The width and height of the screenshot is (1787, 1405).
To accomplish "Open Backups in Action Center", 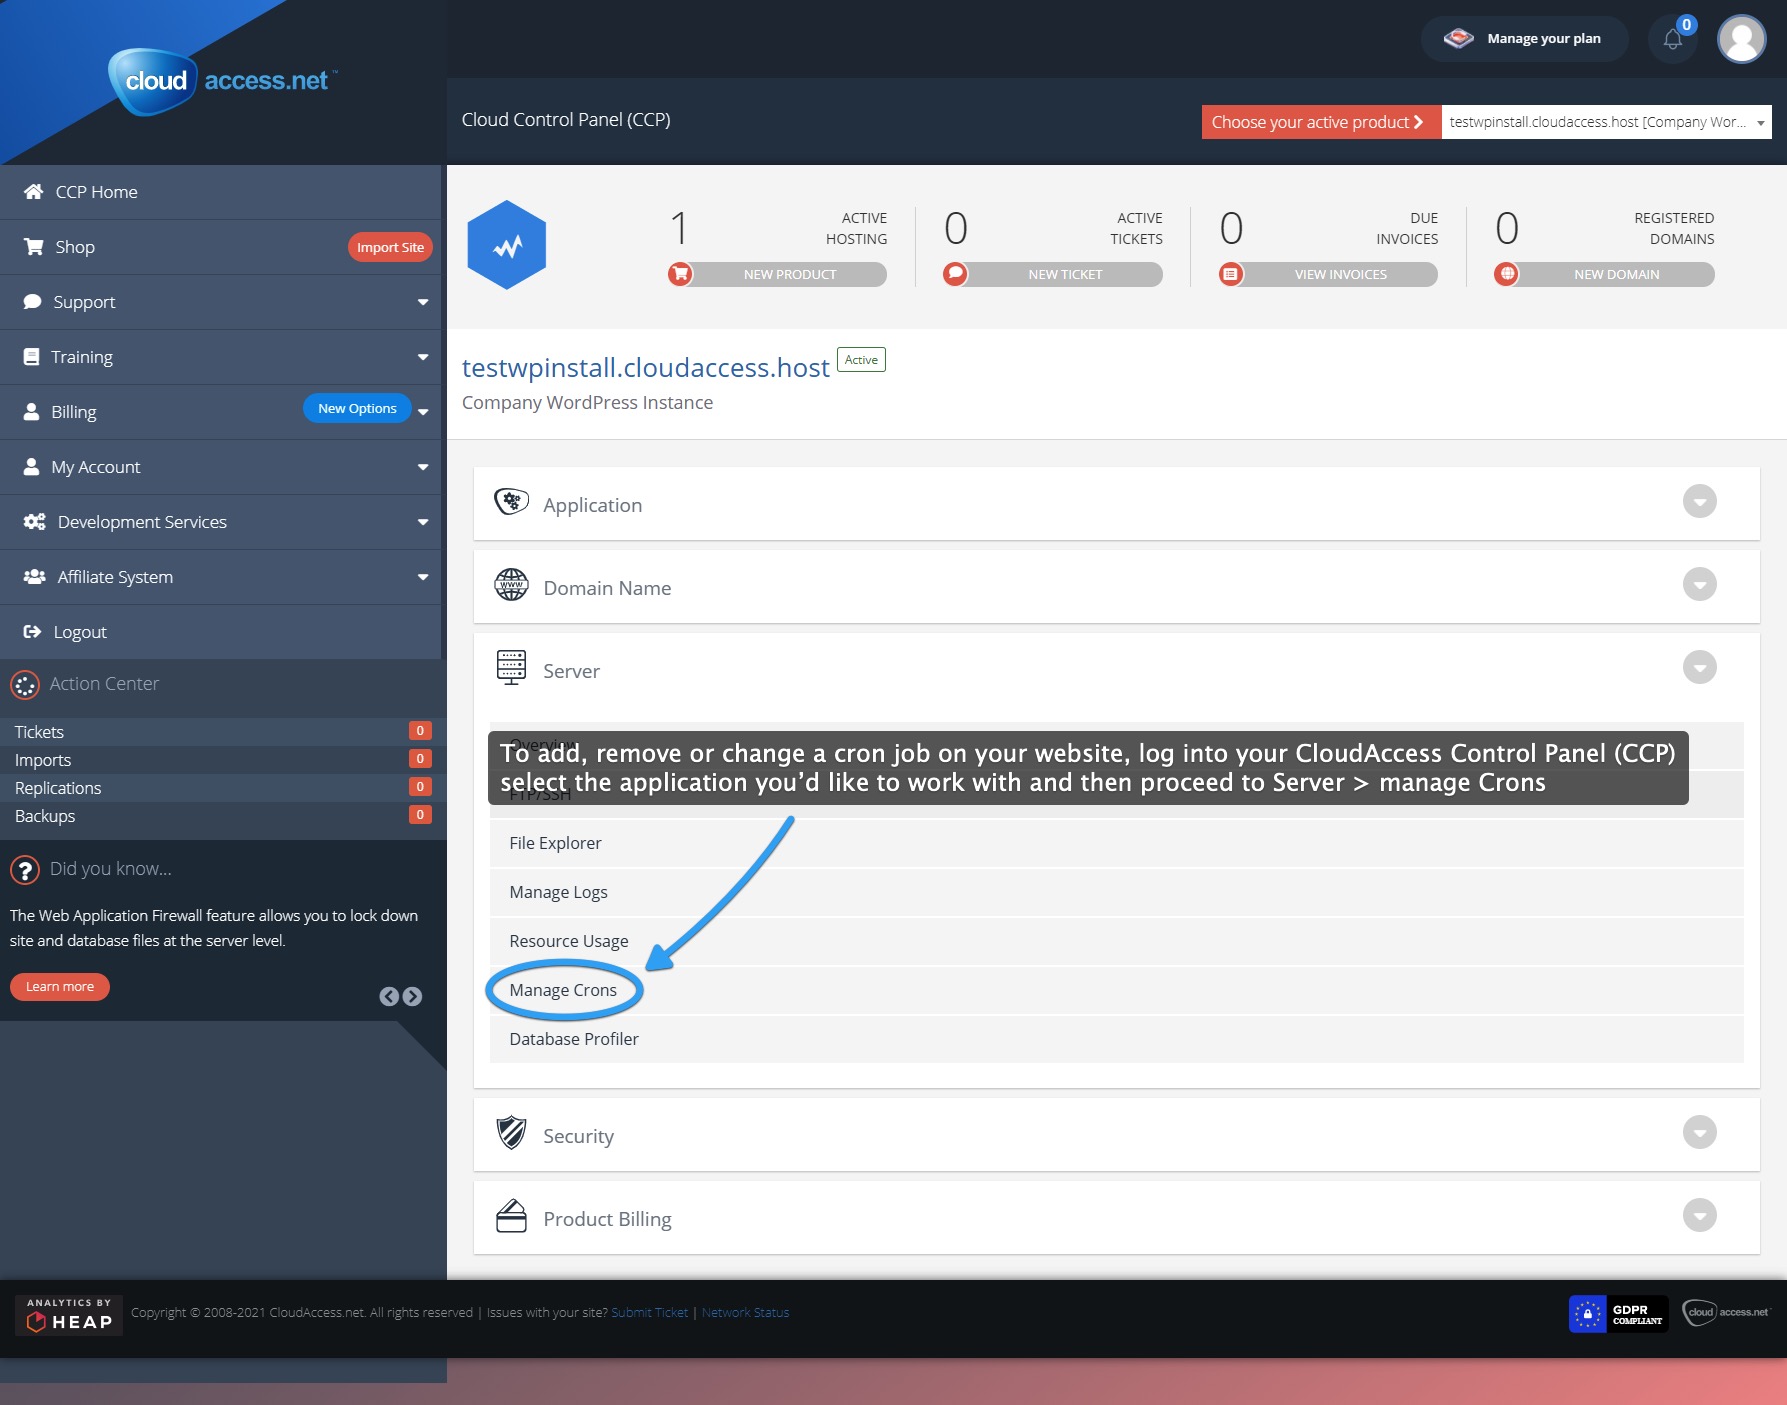I will tap(222, 816).
